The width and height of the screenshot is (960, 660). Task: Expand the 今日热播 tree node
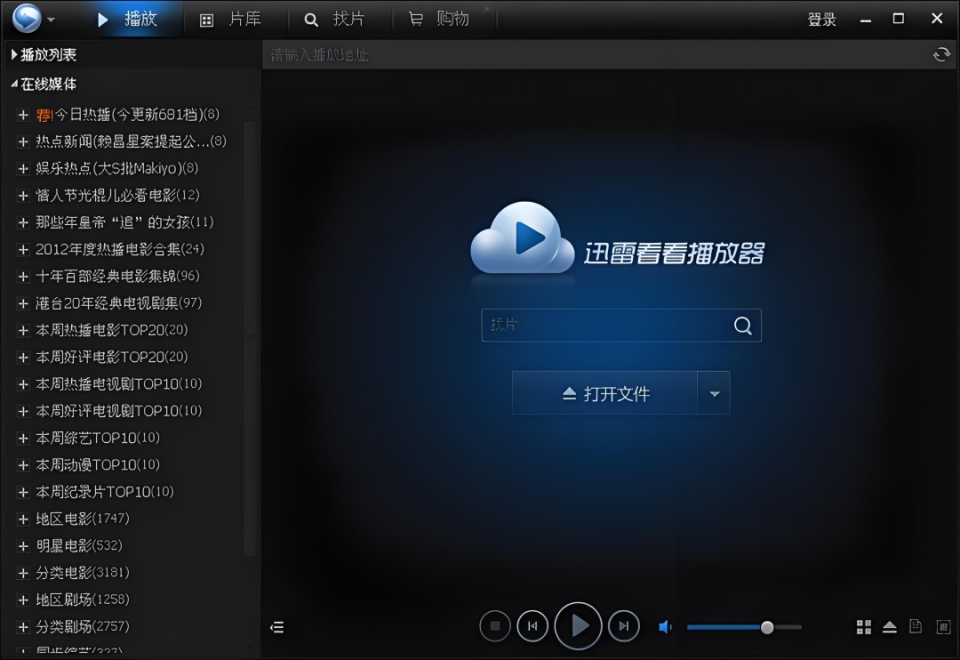[23, 114]
